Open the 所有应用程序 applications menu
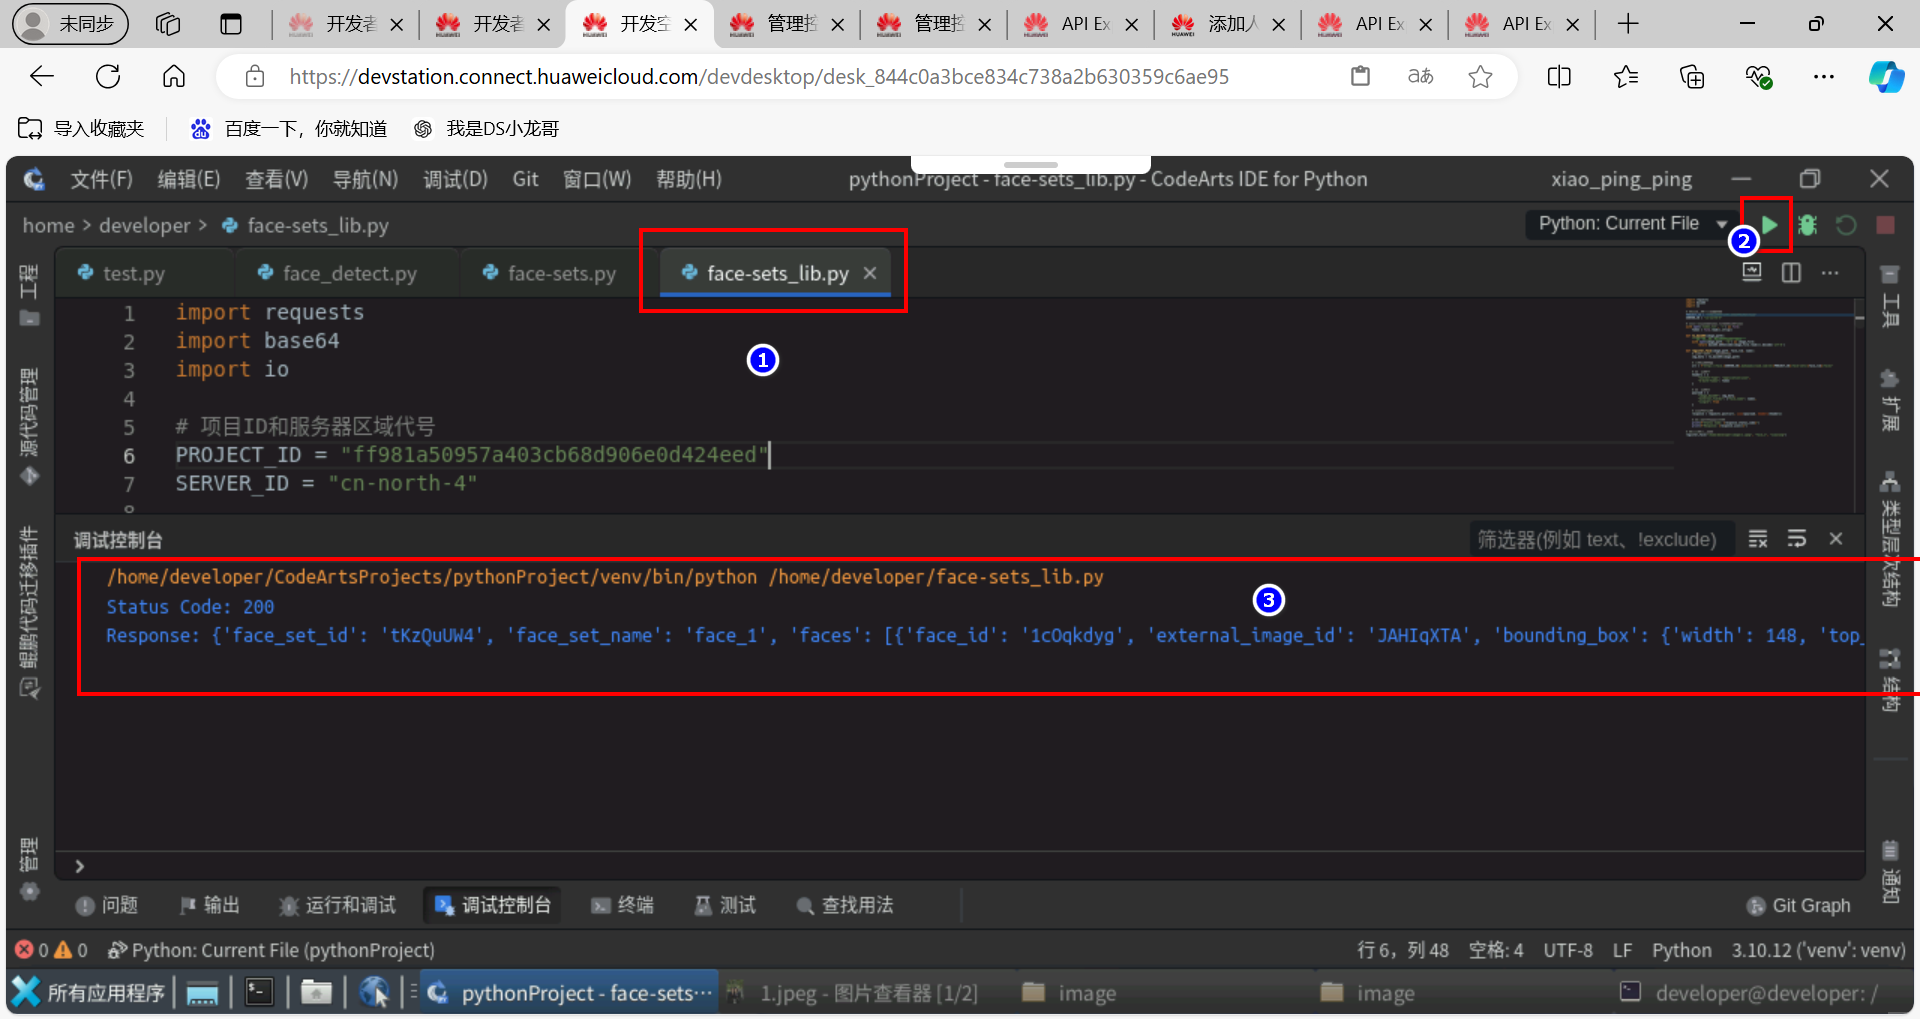Screen dimensions: 1920x1019 (90, 993)
